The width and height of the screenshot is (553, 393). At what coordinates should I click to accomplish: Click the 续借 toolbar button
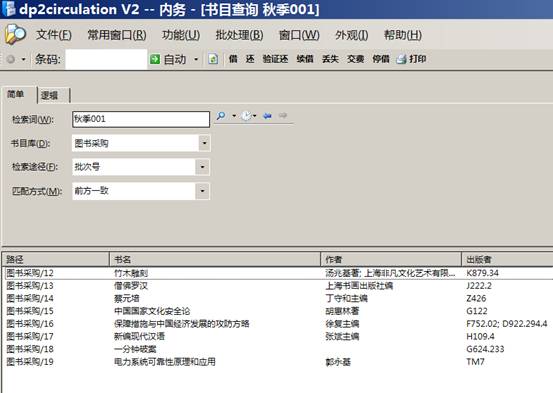pos(305,59)
